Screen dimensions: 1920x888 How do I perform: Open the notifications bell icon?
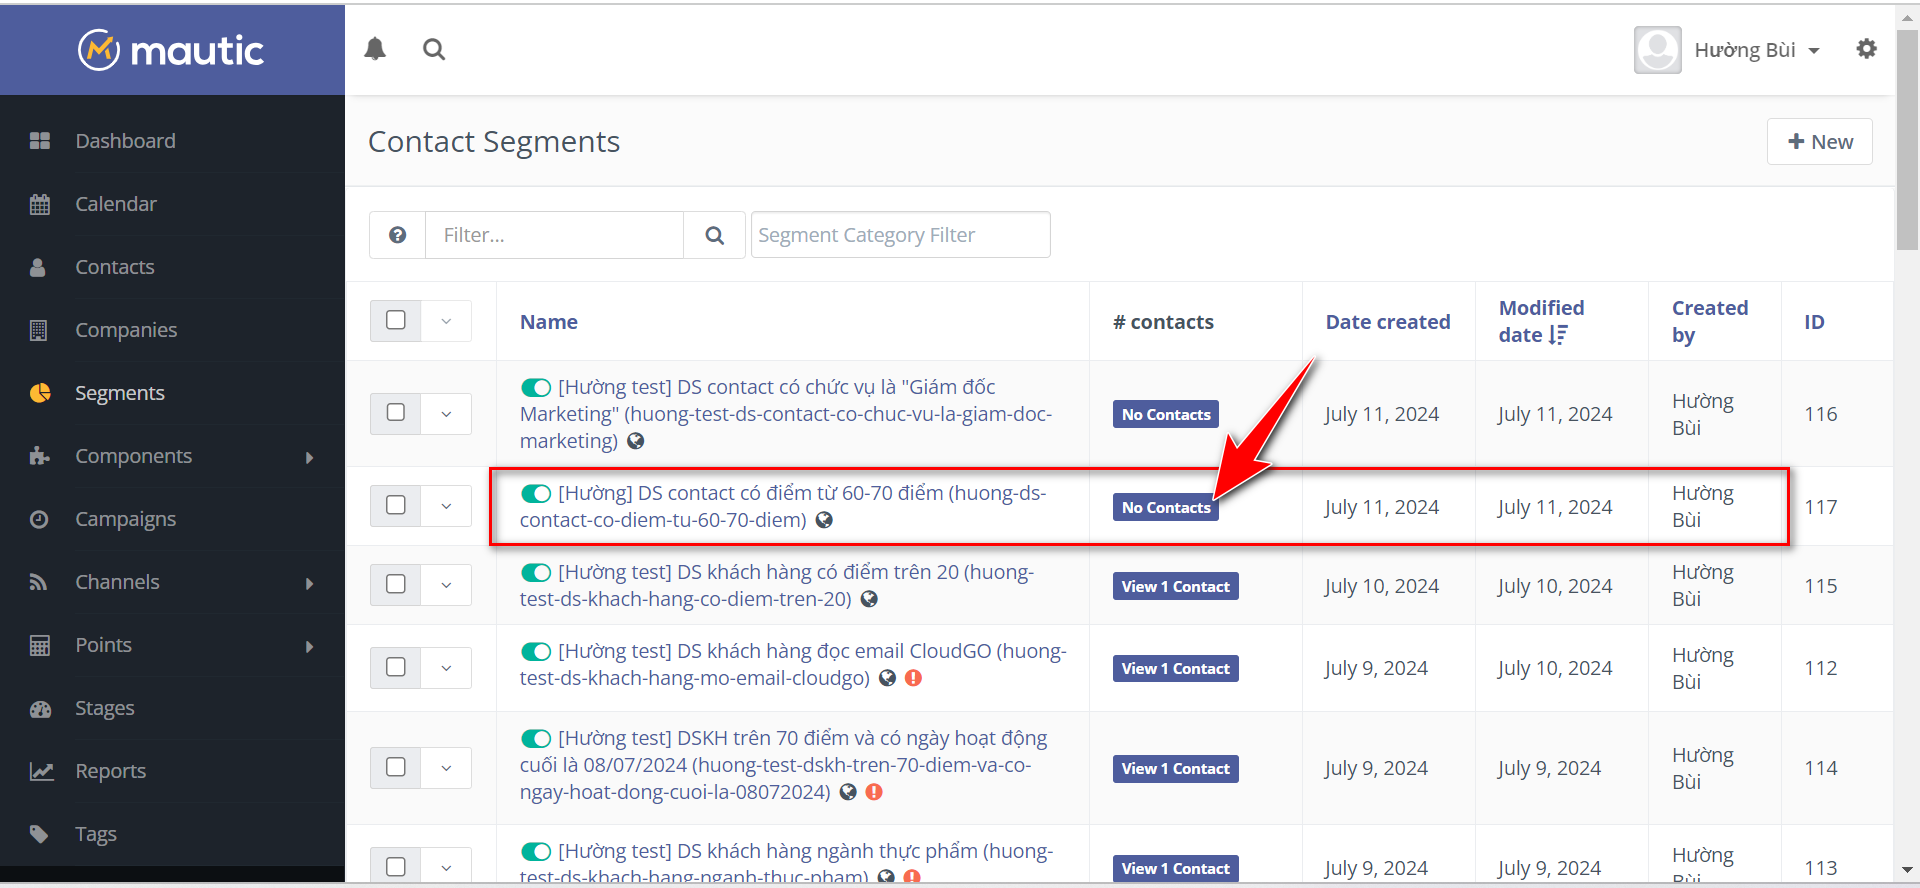pyautogui.click(x=375, y=49)
